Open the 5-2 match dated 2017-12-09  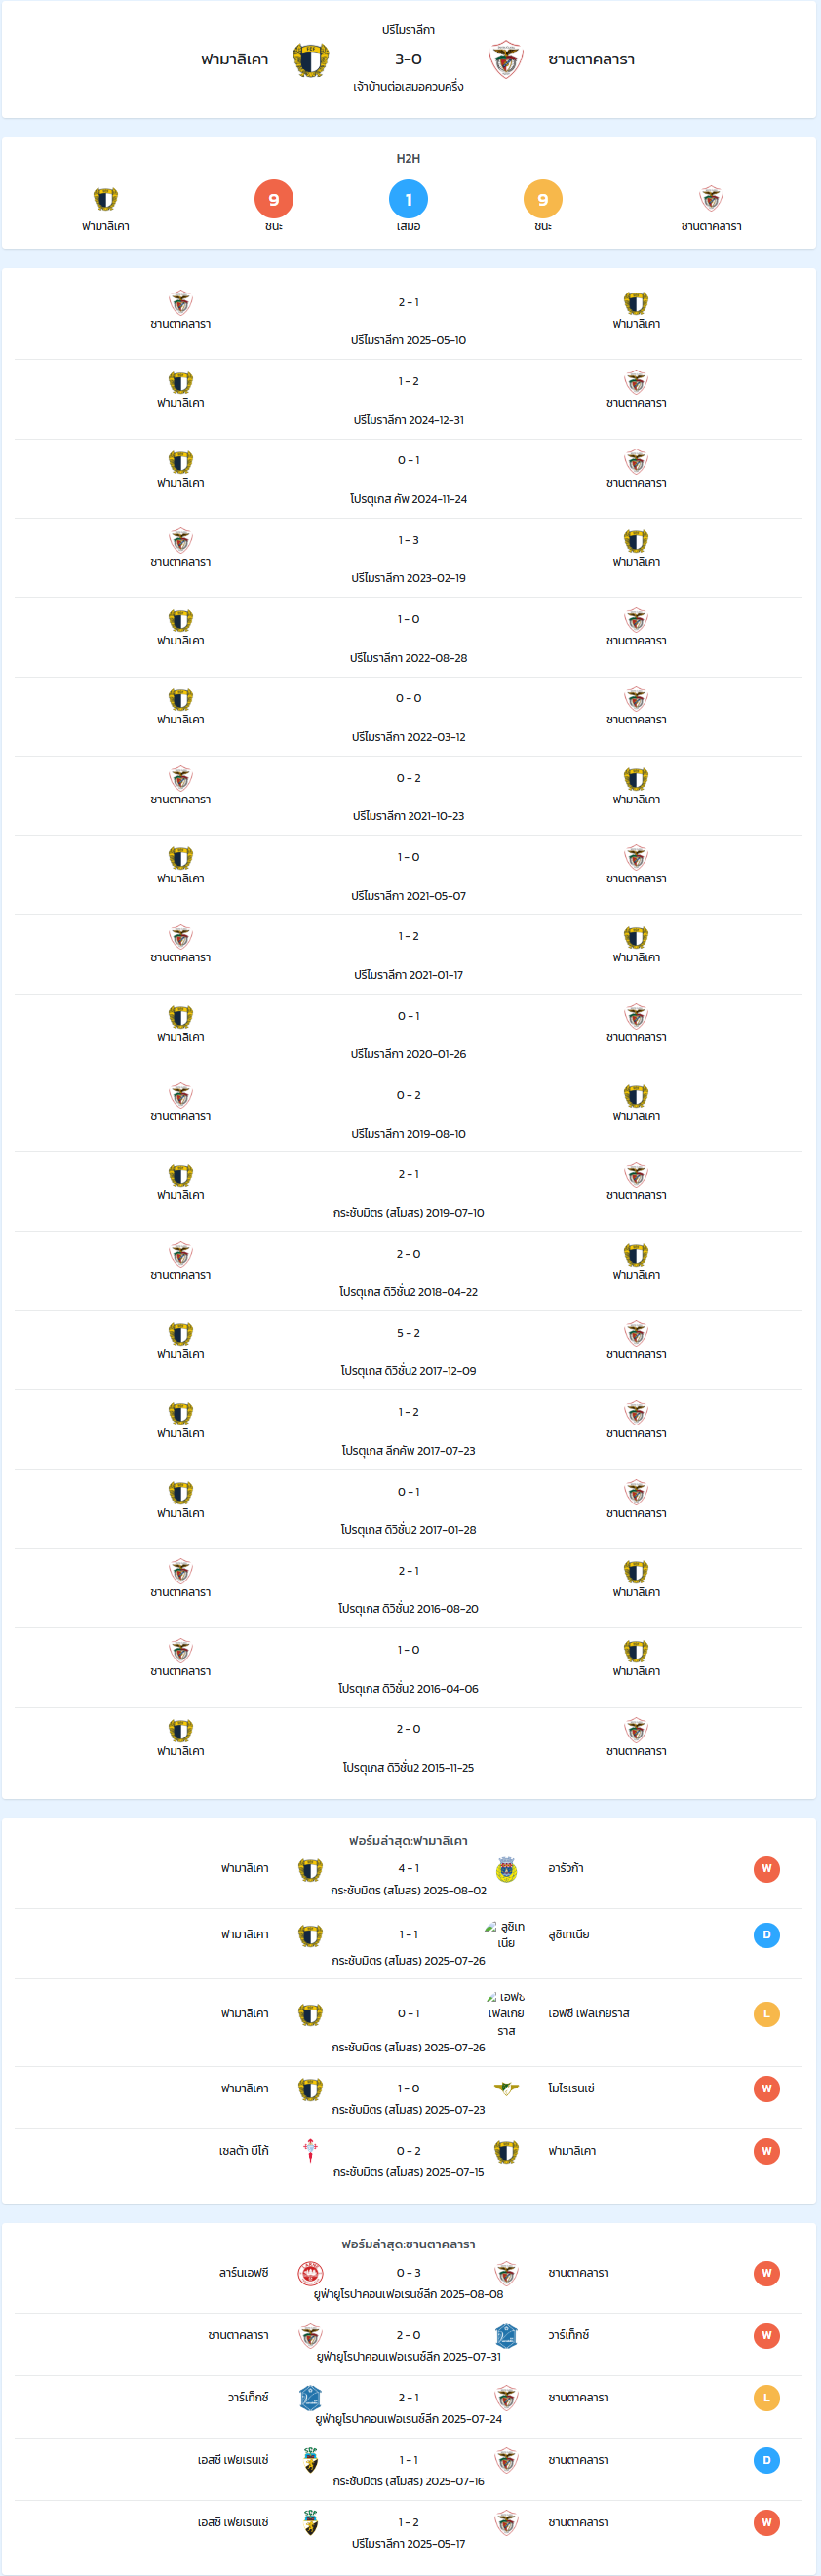(408, 1351)
